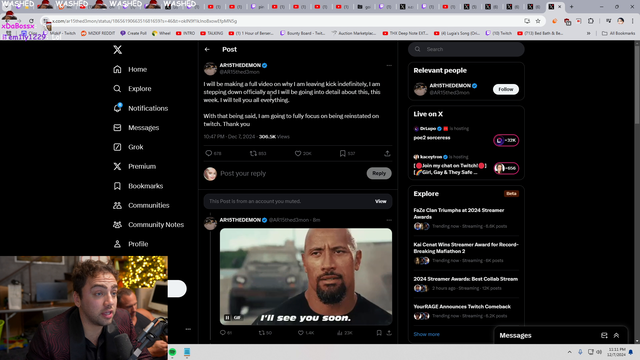Bookmark this page with the star icon
The width and height of the screenshot is (640, 360).
click(538, 21)
